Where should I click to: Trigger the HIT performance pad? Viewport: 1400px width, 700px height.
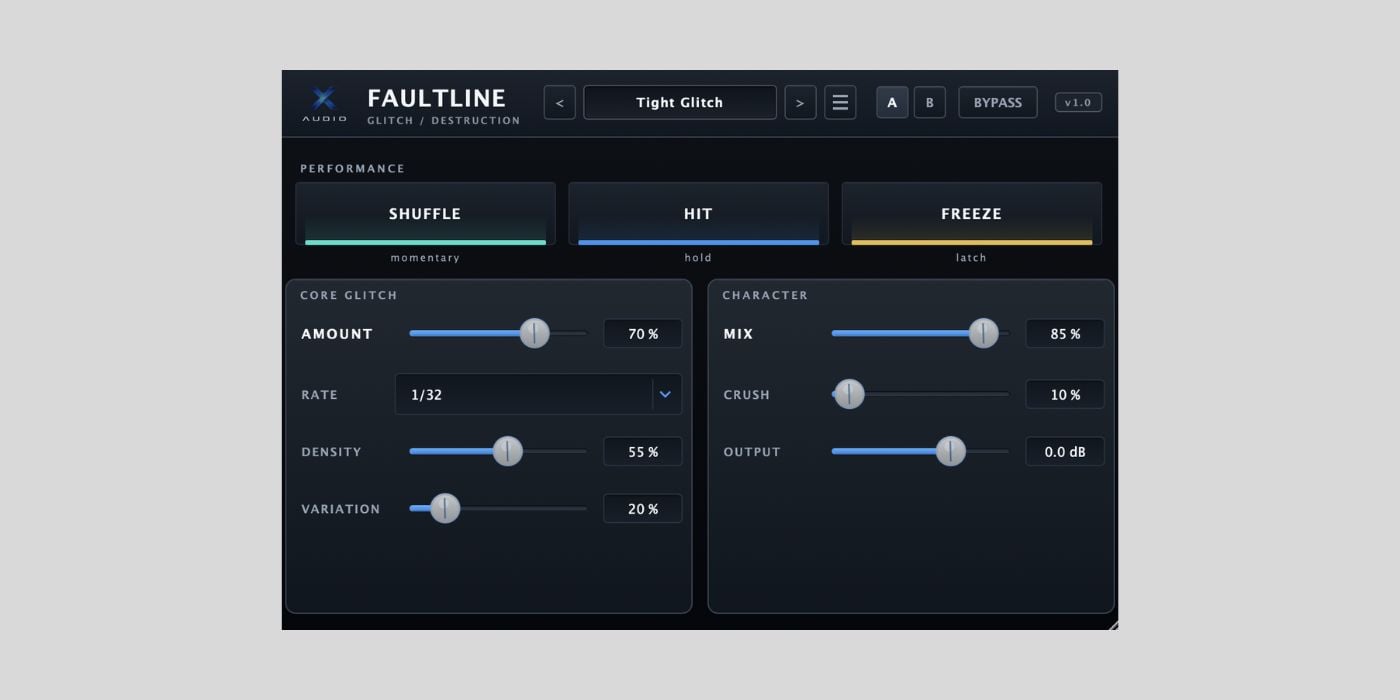click(698, 214)
